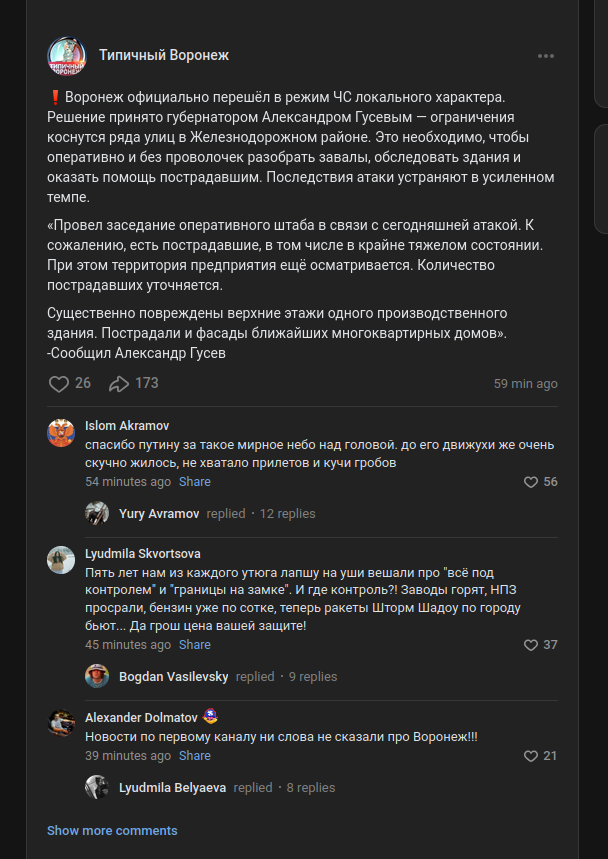This screenshot has width=608, height=859.
Task: Click badge icon next to Alexander Dolmatov
Action: click(210, 717)
